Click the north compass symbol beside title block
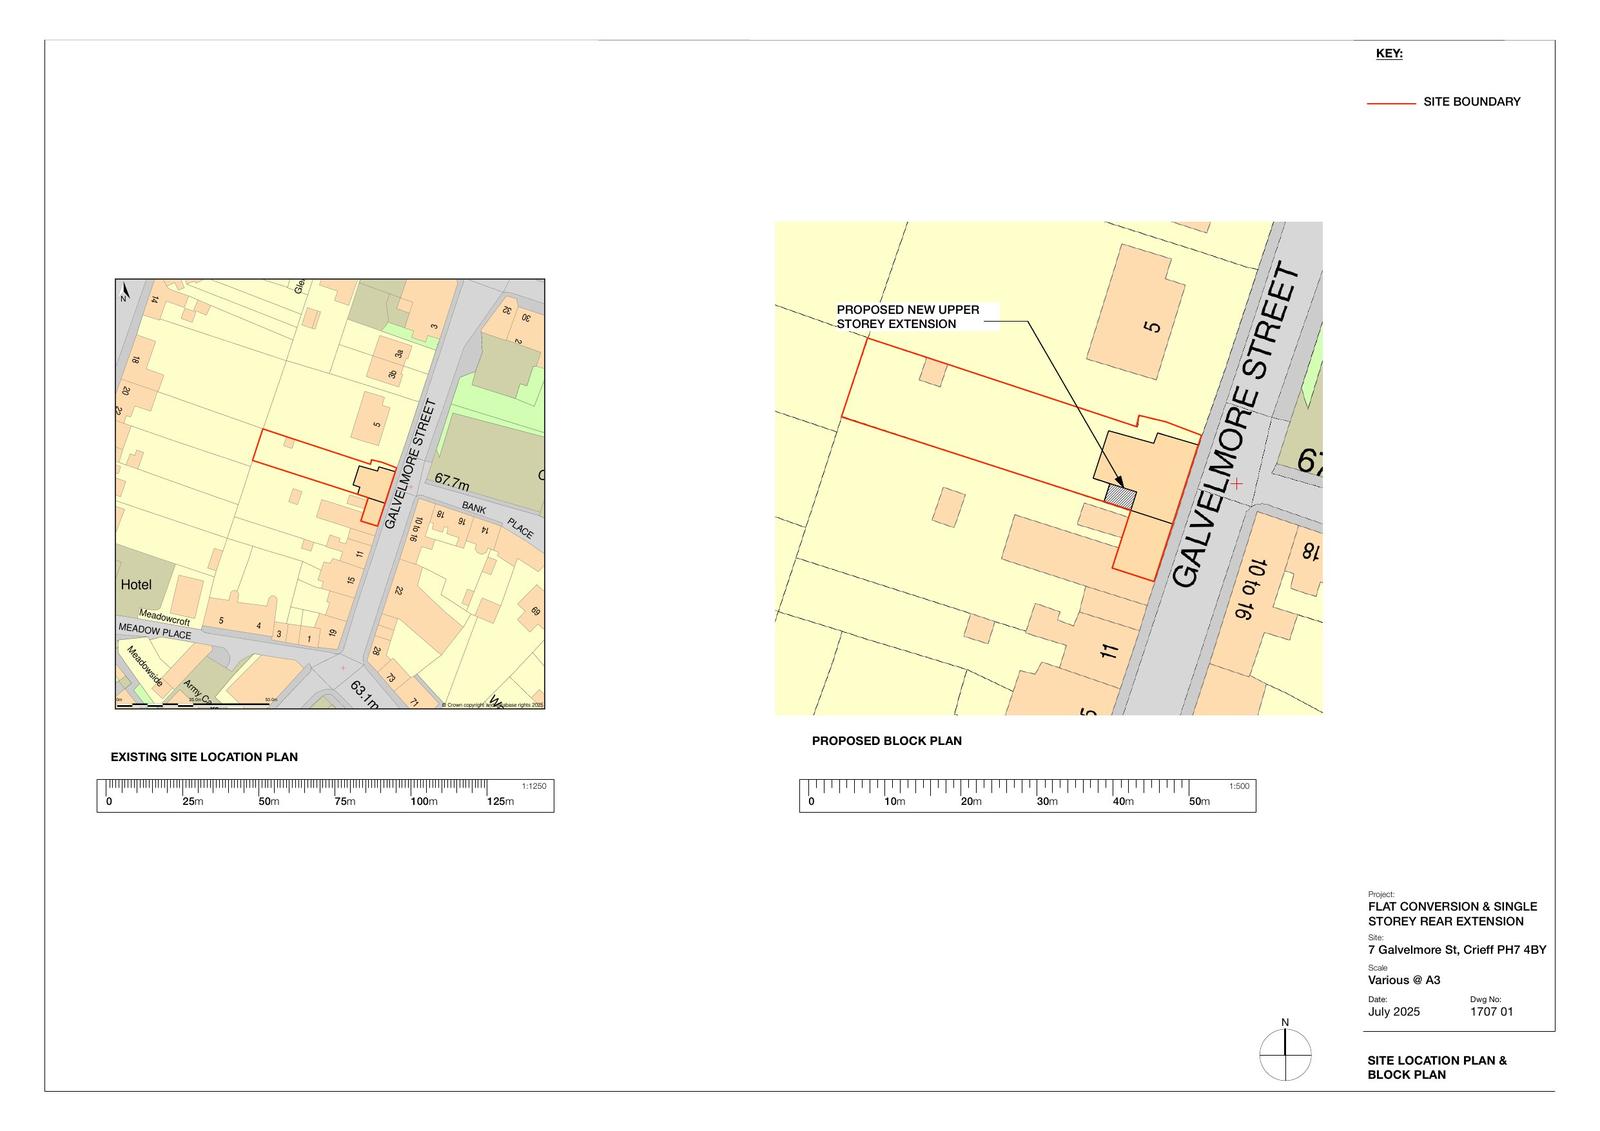 coord(1285,1055)
